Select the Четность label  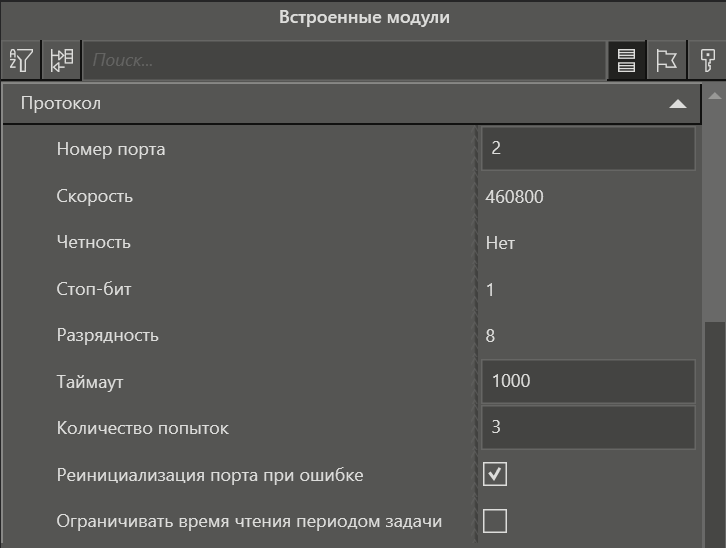pos(94,243)
